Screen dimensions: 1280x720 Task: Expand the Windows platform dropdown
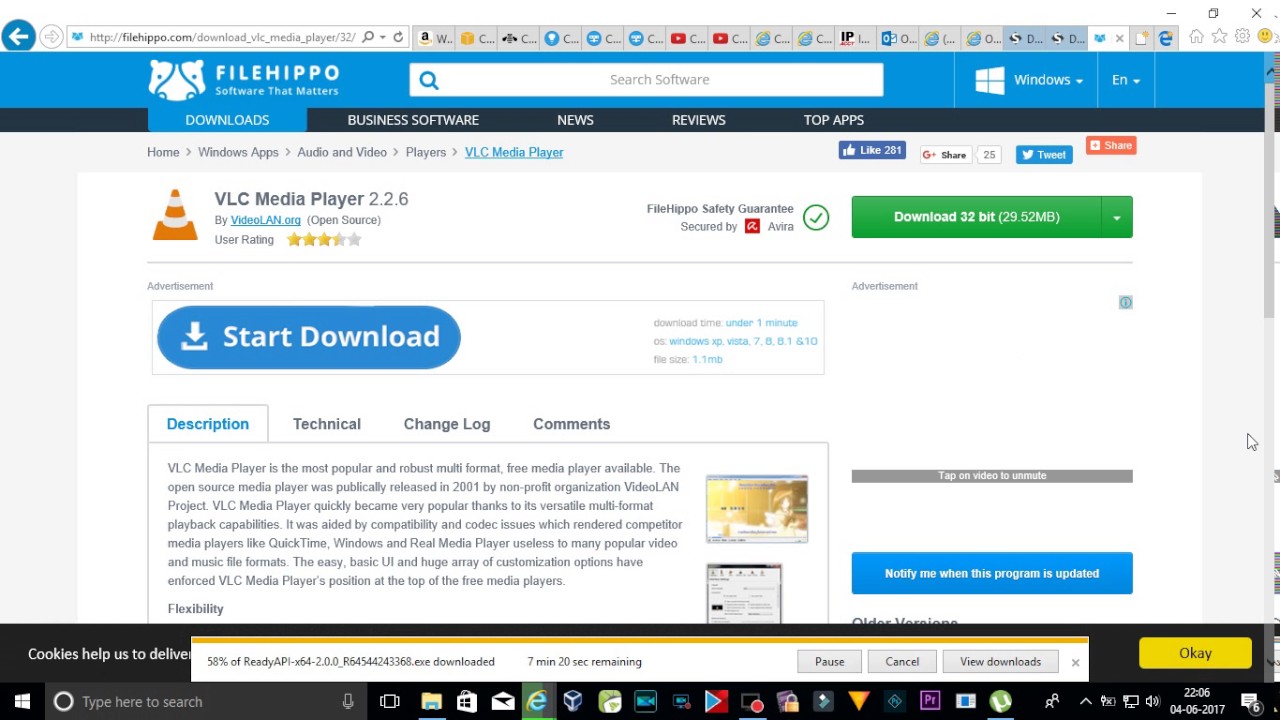click(1029, 80)
